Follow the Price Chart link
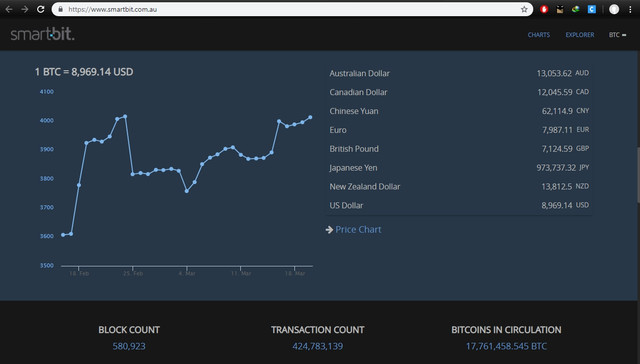Screen dimensions: 640x364 click(x=358, y=230)
